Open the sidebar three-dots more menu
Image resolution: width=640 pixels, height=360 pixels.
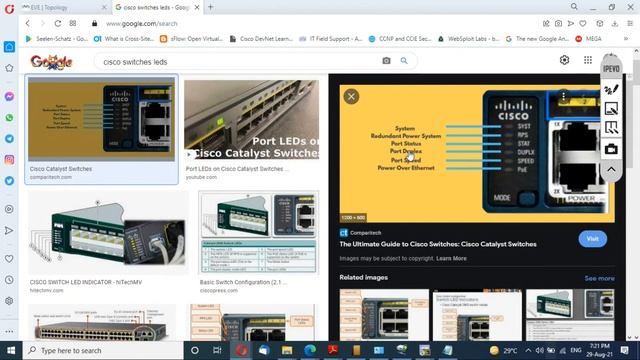(9, 332)
